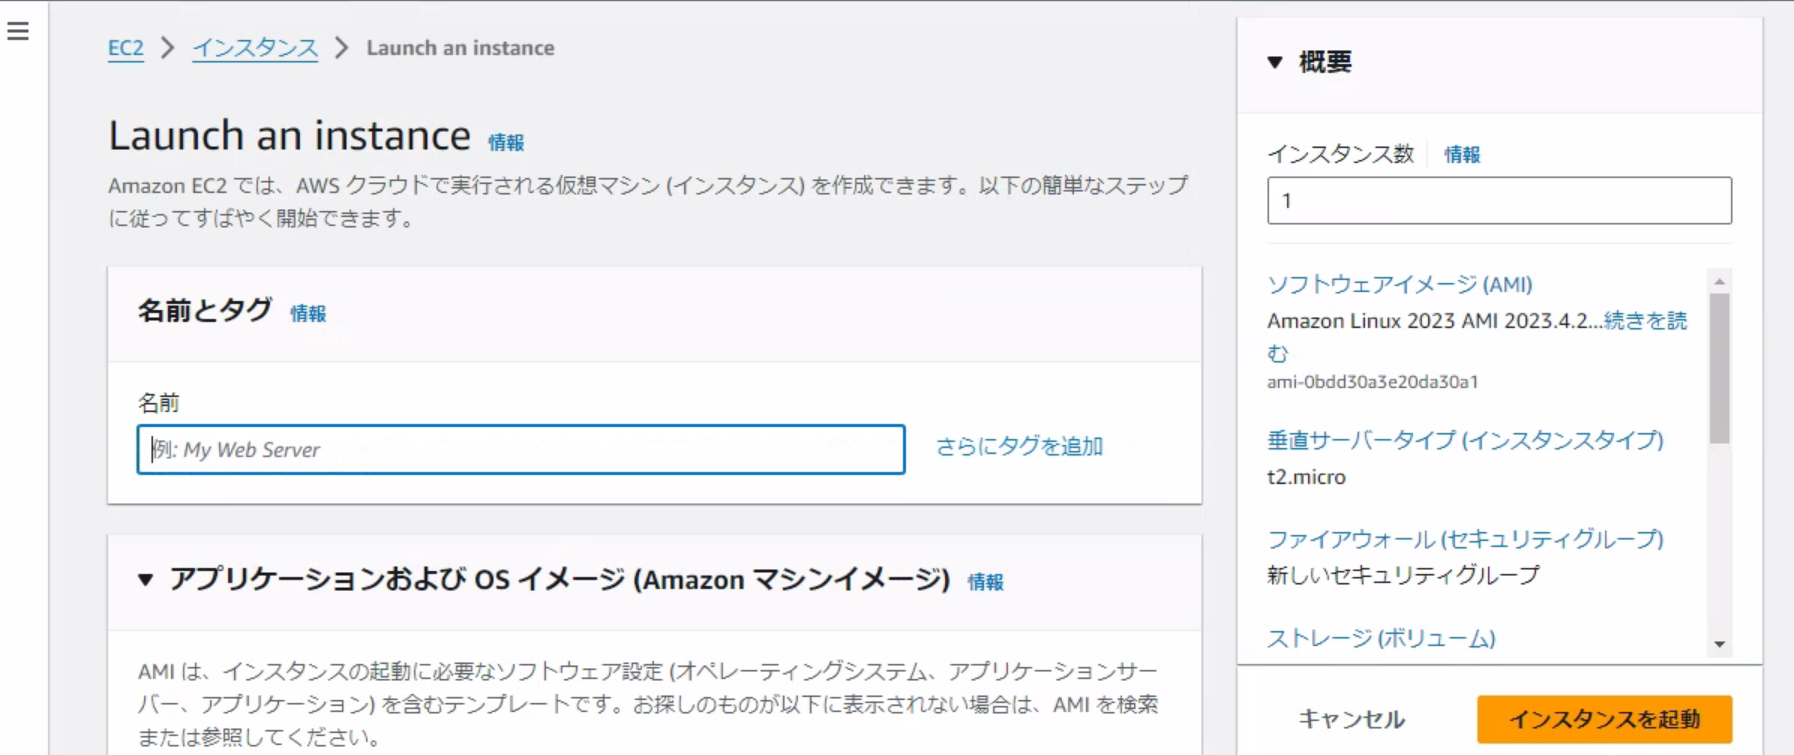The height and width of the screenshot is (755, 1794).
Task: Click summary scrollbar down arrow
Action: [1719, 644]
